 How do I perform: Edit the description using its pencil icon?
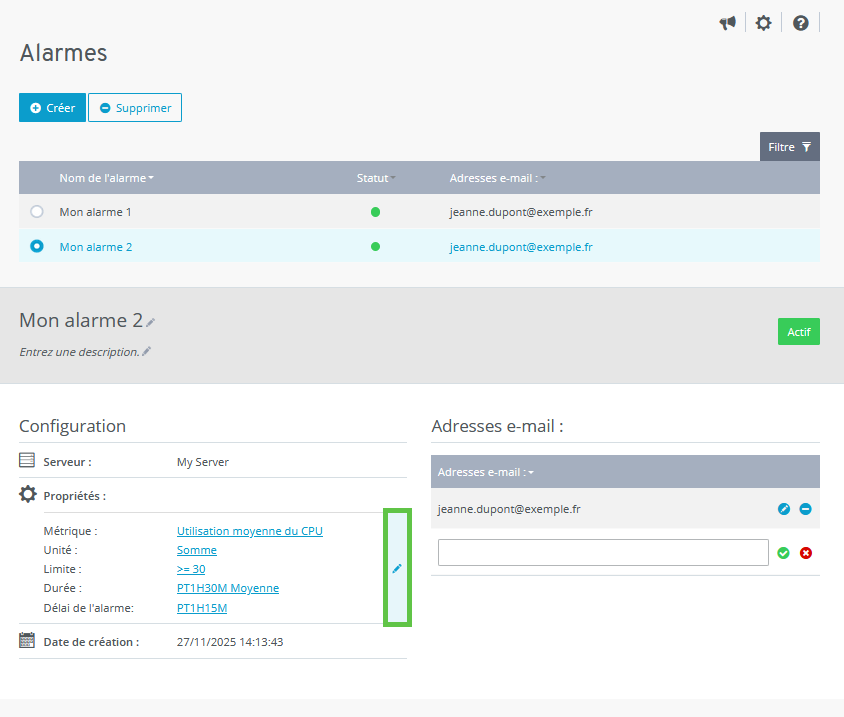(146, 351)
